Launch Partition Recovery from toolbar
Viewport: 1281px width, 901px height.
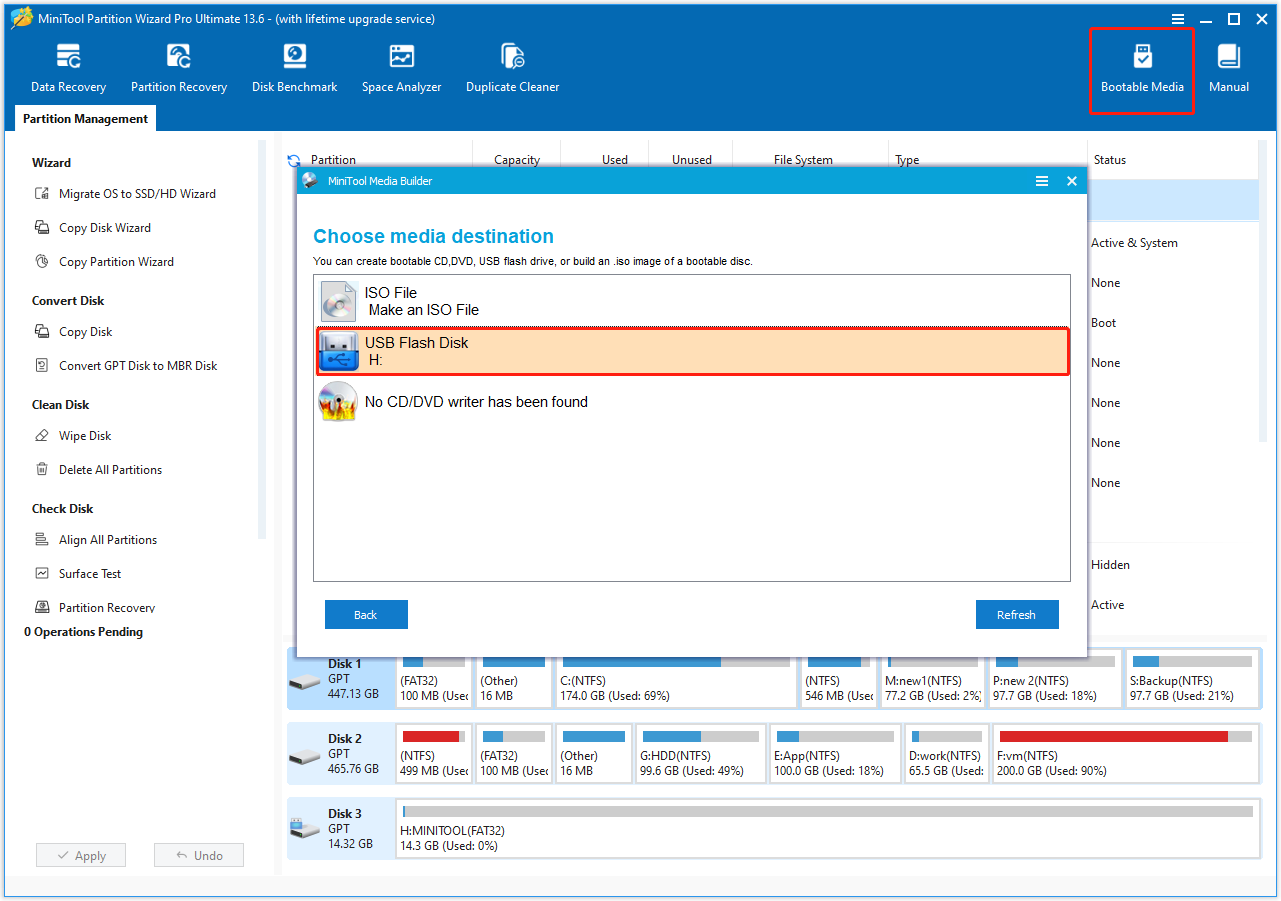179,69
